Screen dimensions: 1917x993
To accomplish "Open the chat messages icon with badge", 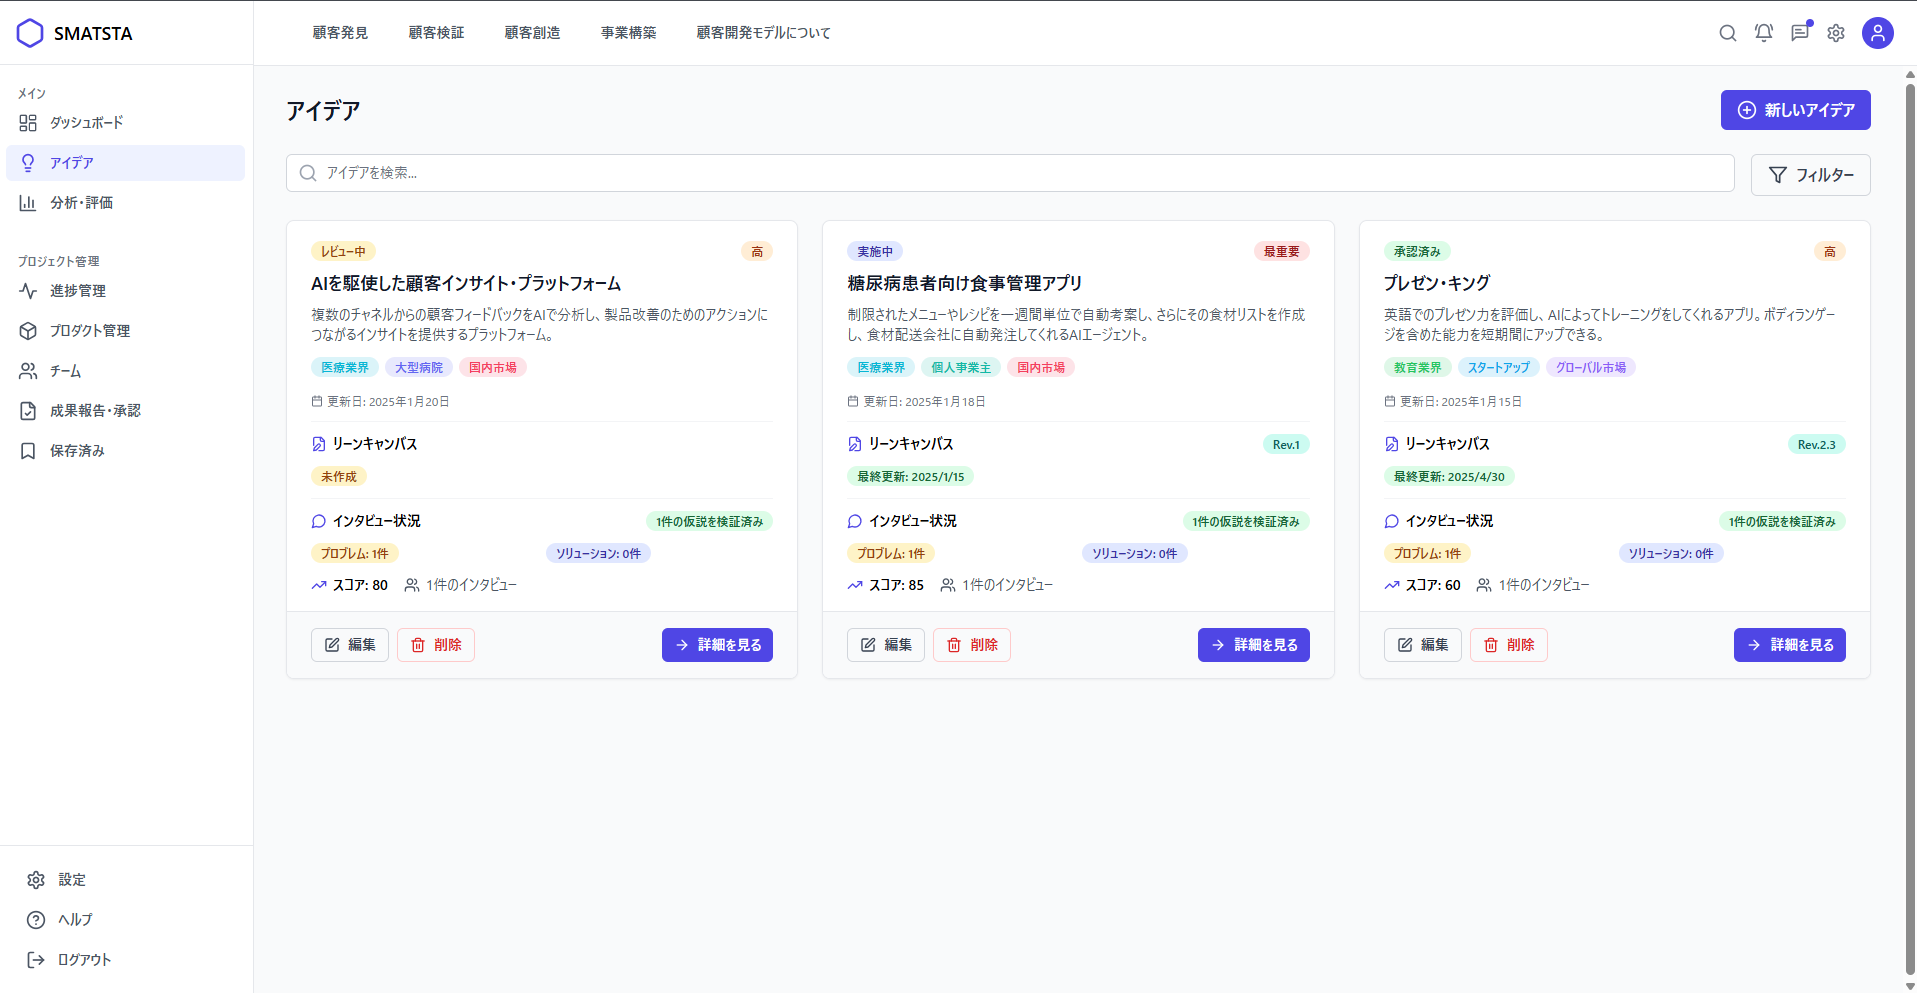I will click(x=1800, y=33).
